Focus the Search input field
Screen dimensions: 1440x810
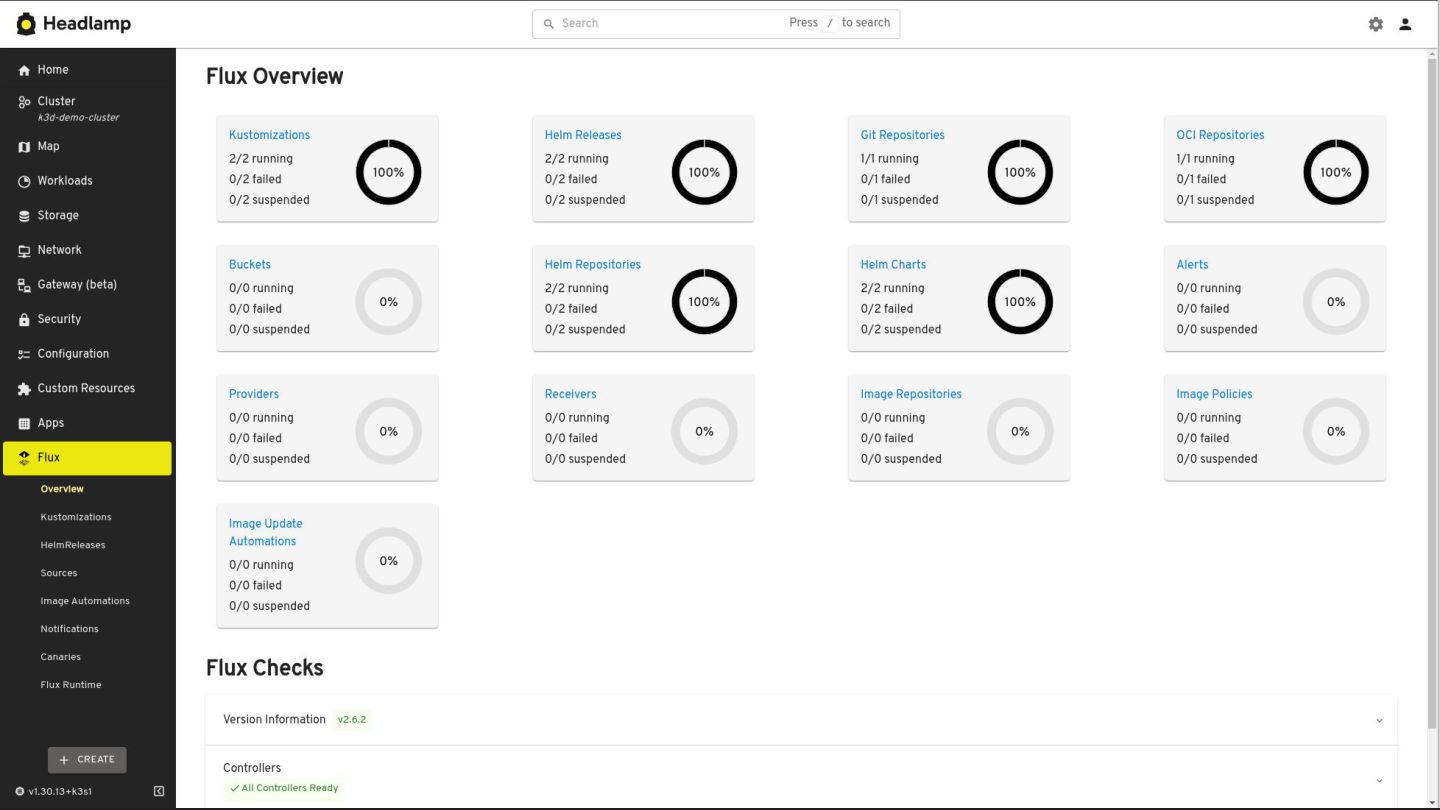tap(716, 24)
